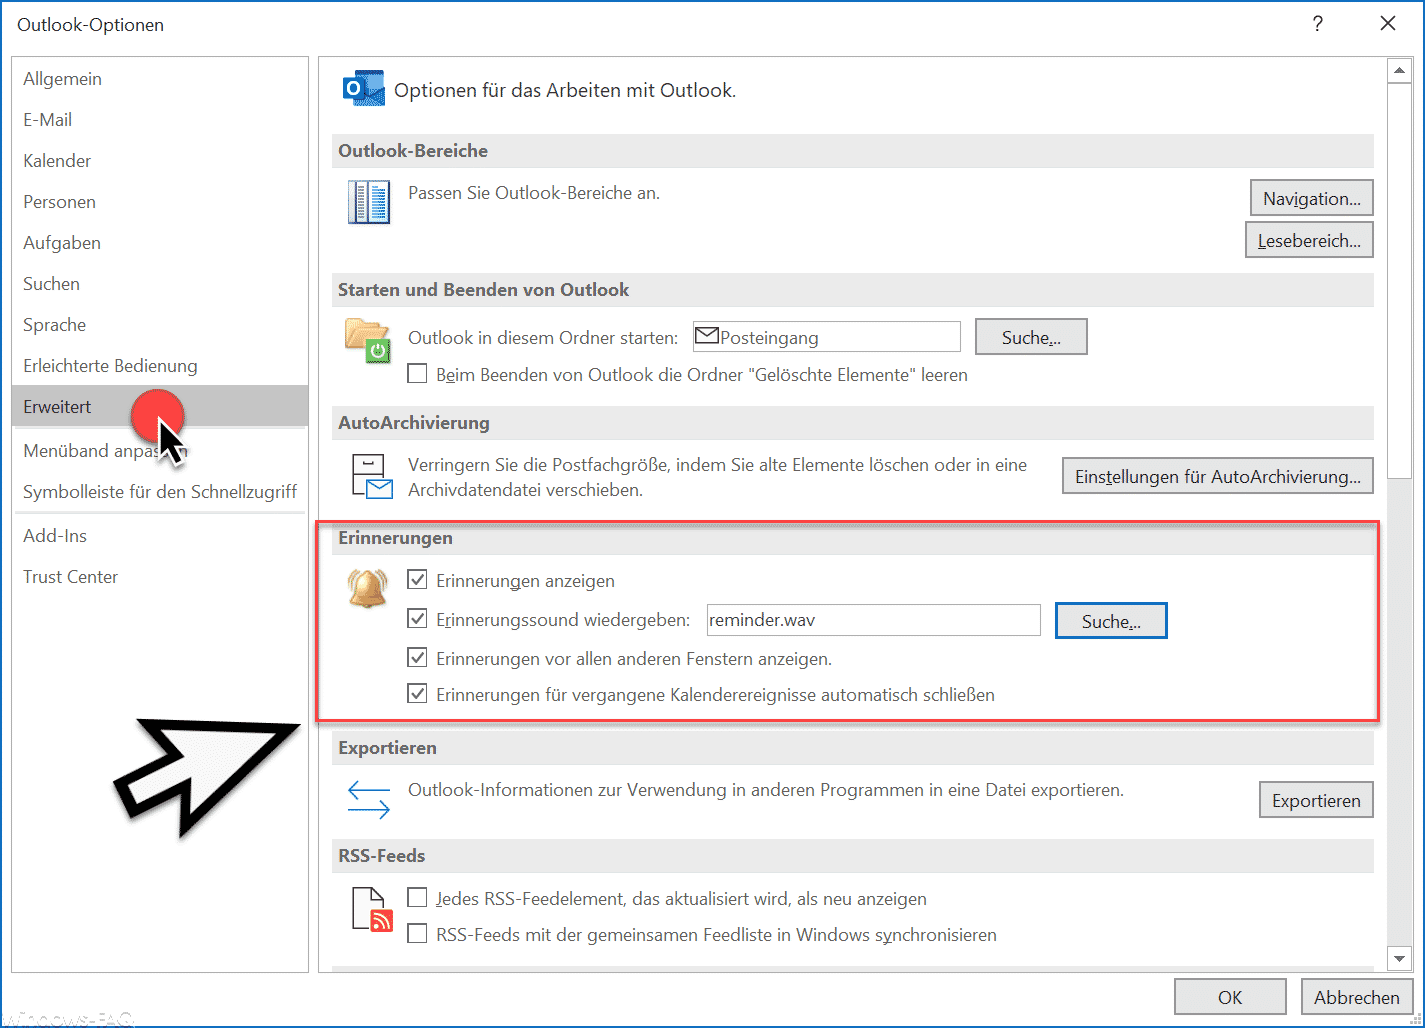Switch to the Personen category
The height and width of the screenshot is (1028, 1425).
160,202
